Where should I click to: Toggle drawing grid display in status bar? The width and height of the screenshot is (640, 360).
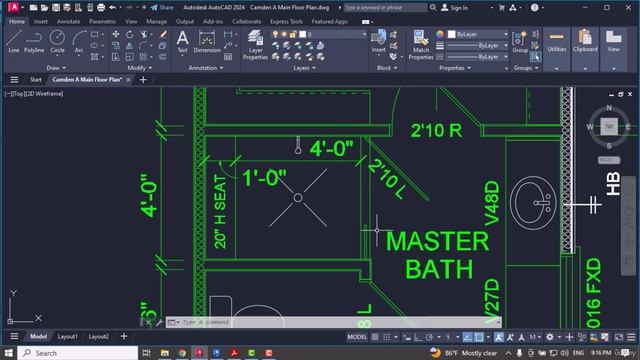coord(375,337)
